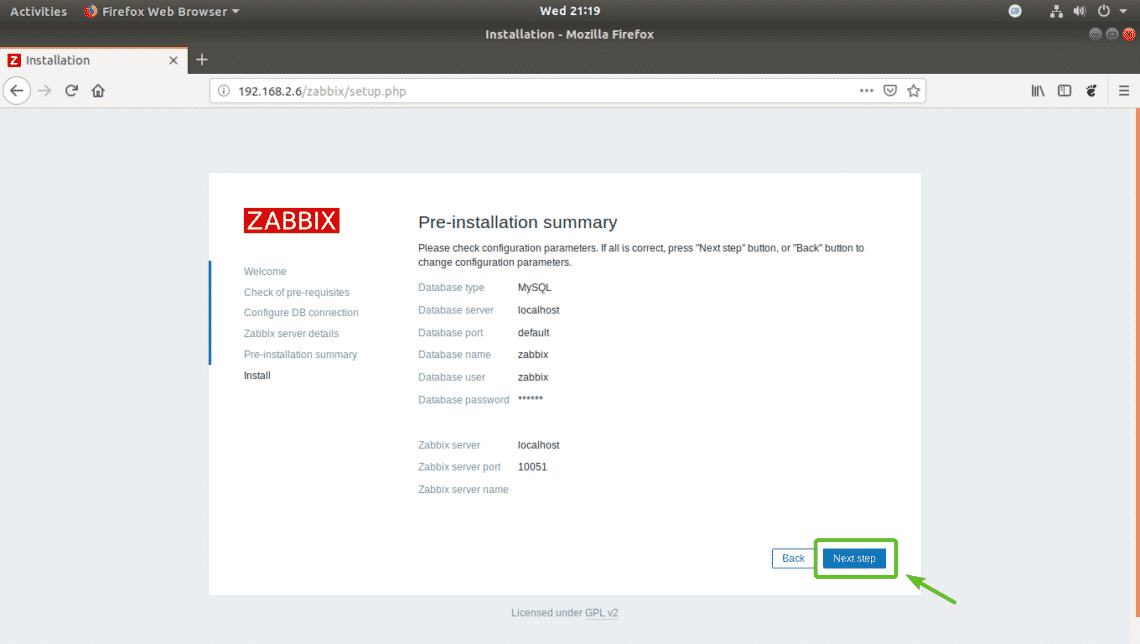
Task: Open page actions three-dots menu
Action: pos(866,91)
